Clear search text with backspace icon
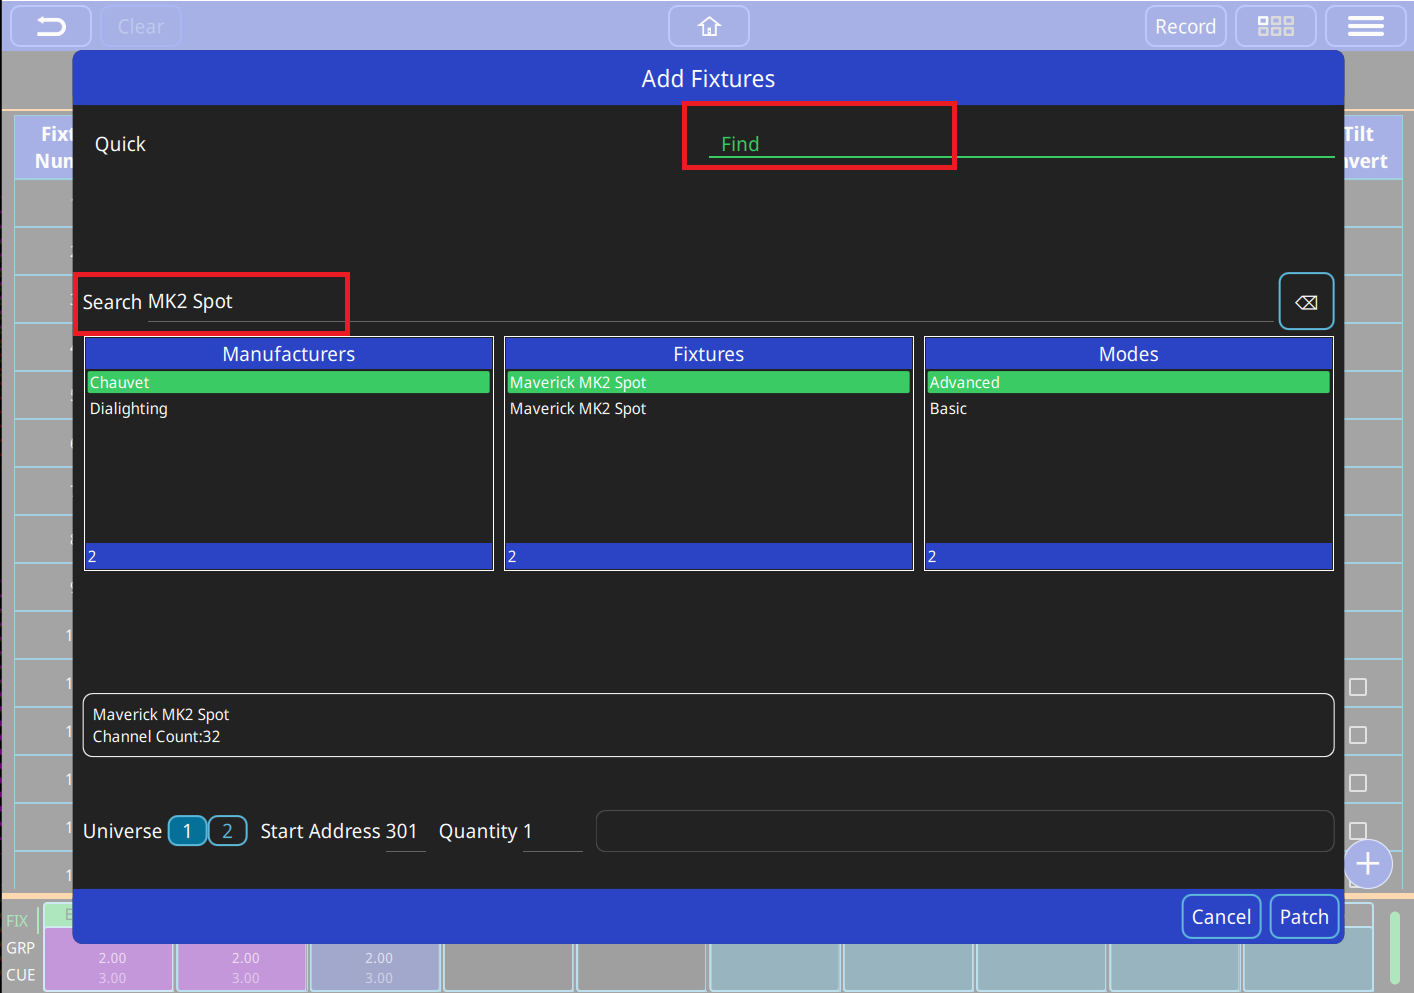This screenshot has height=993, width=1414. [1306, 302]
